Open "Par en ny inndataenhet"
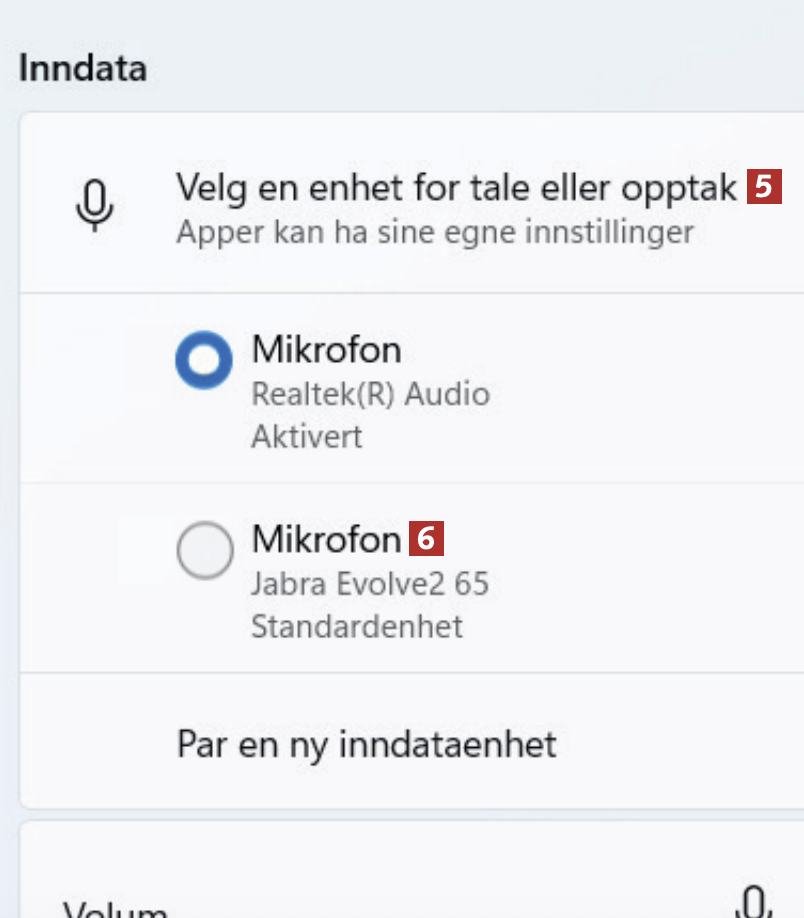 366,744
